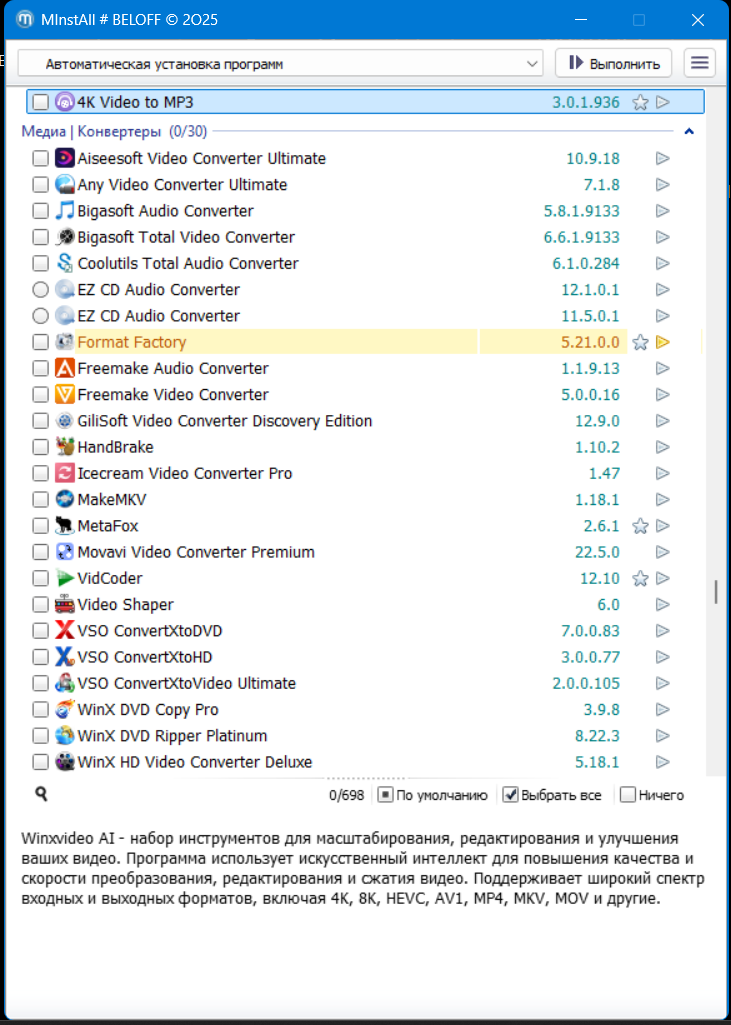Click the VSO ConvertXtoDVD red X icon

[x=65, y=631]
